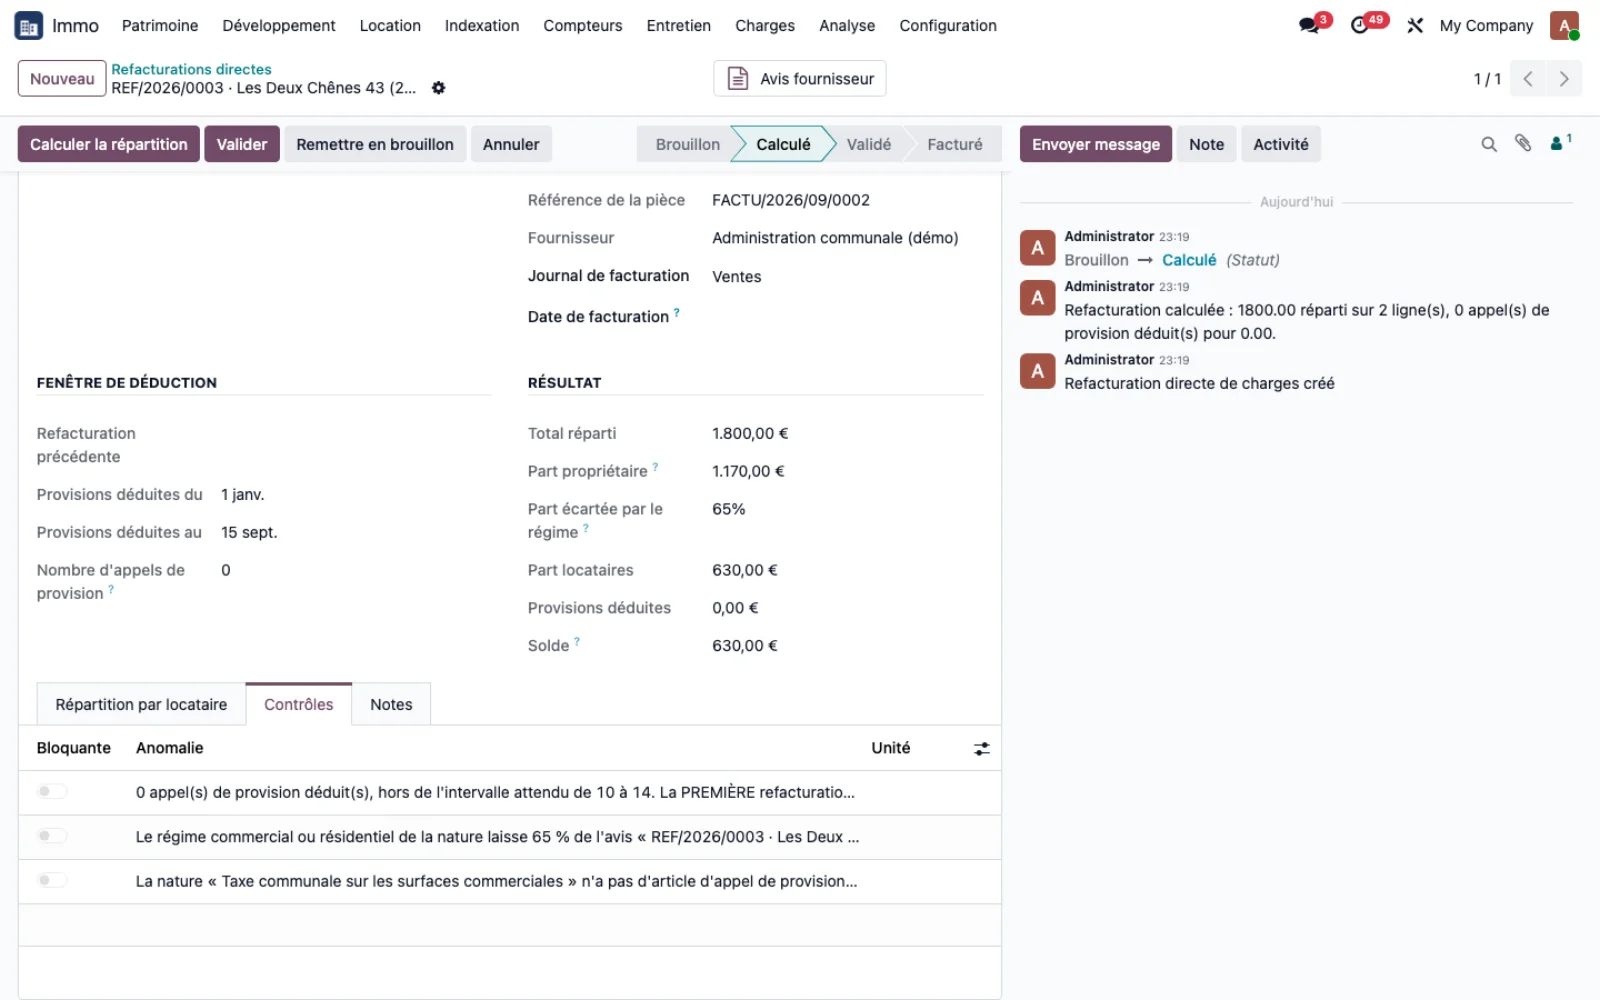Screen dimensions: 1600x1000
Task: Go to the next record arrow
Action: 1564,79
